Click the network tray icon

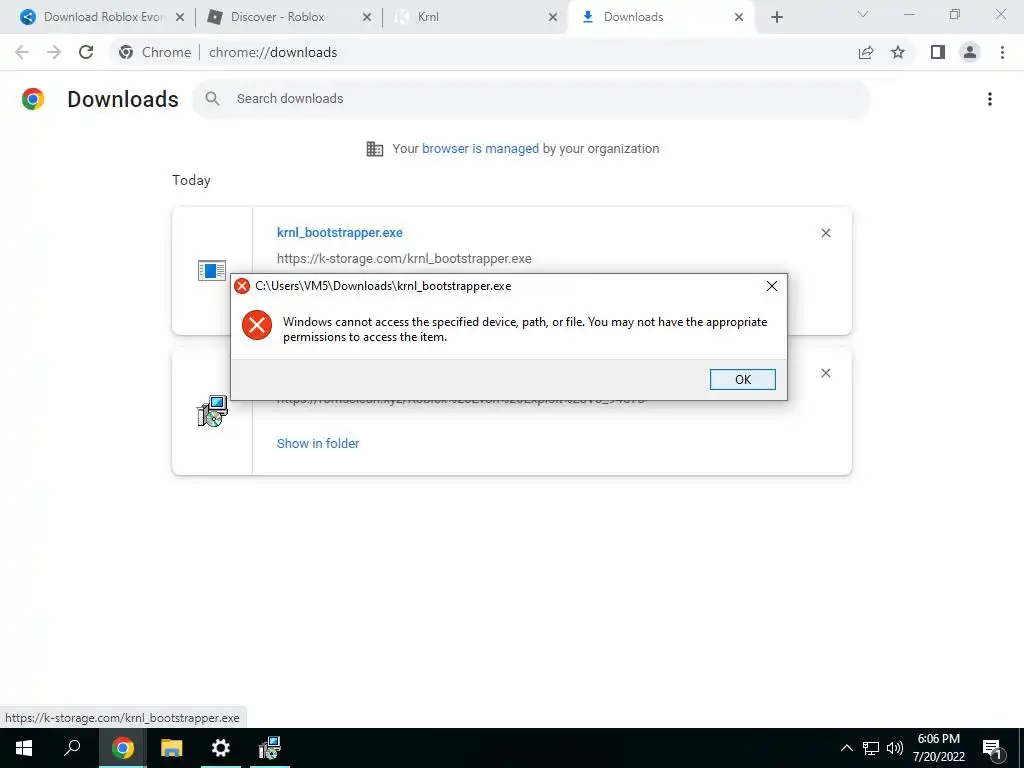pos(871,748)
